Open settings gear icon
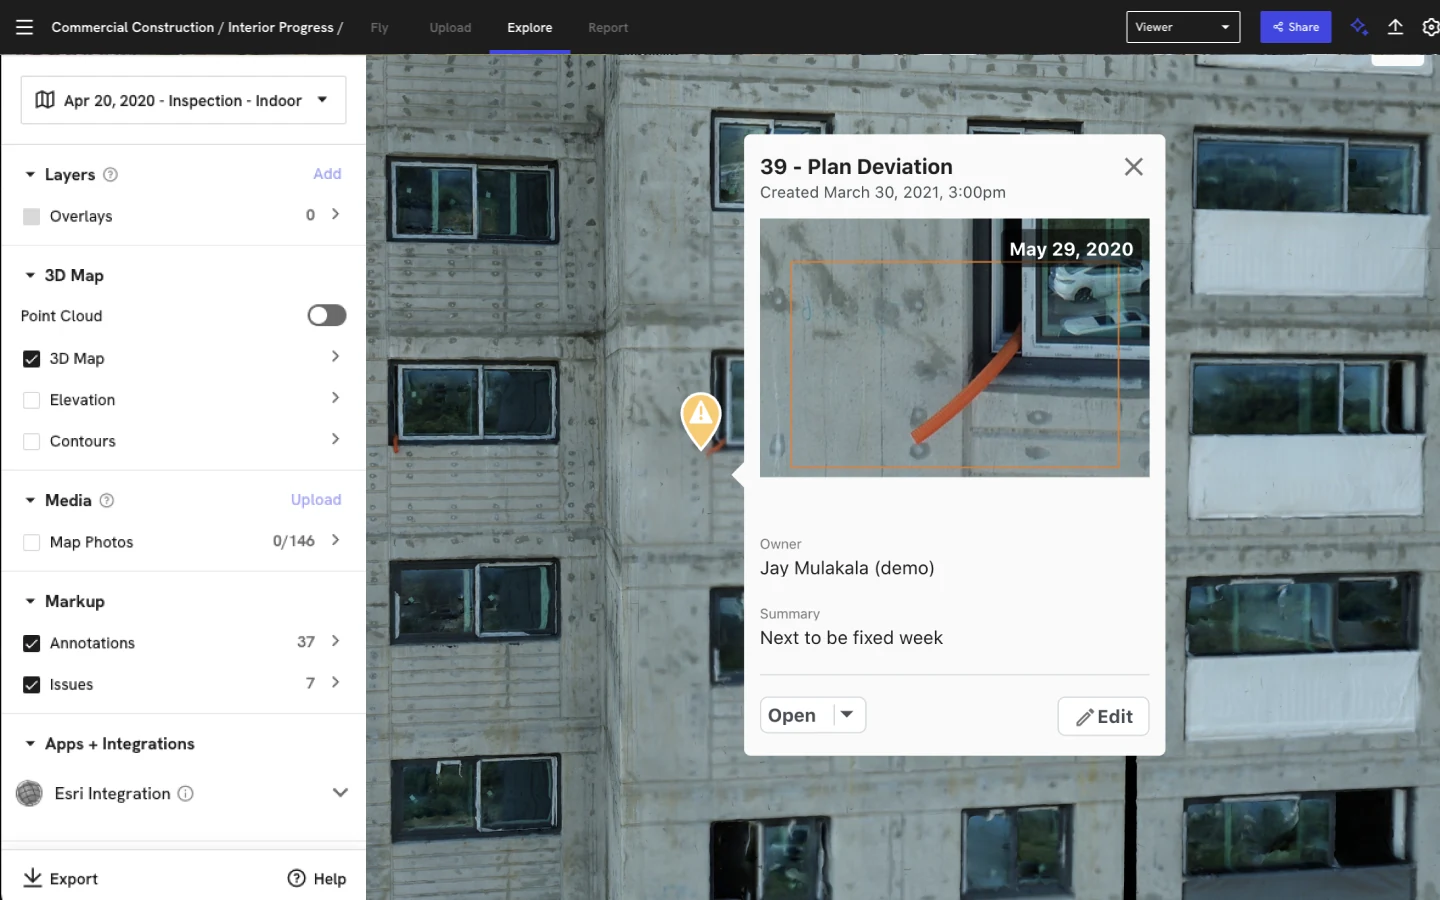The image size is (1440, 900). 1430,27
